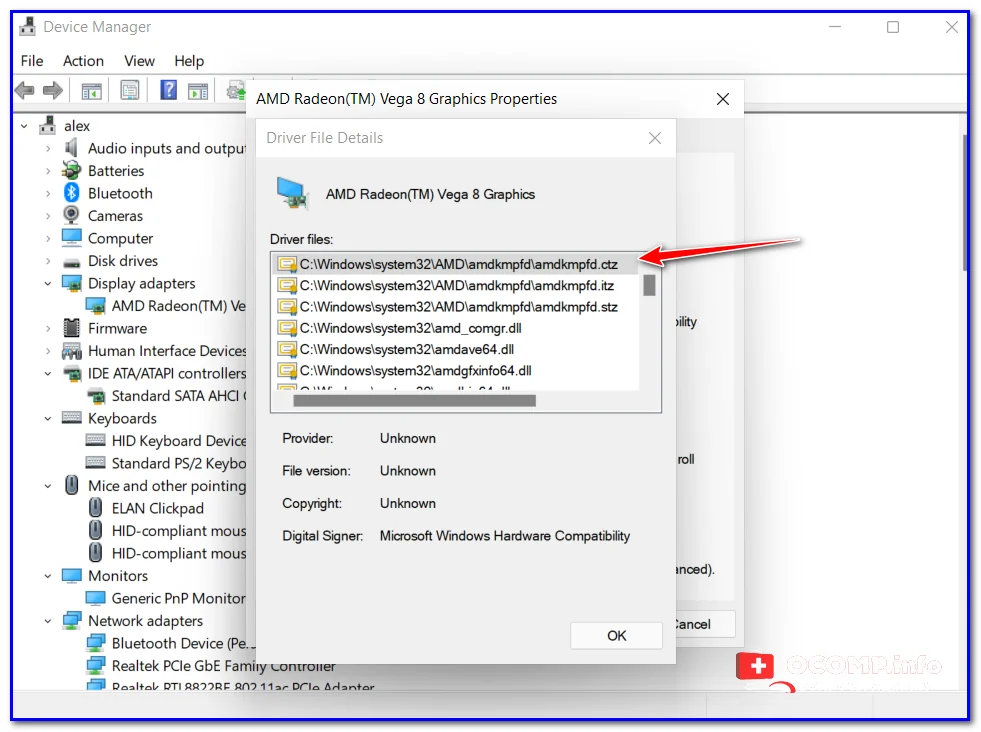The height and width of the screenshot is (732, 981).
Task: Open the Help menu
Action: tap(189, 61)
